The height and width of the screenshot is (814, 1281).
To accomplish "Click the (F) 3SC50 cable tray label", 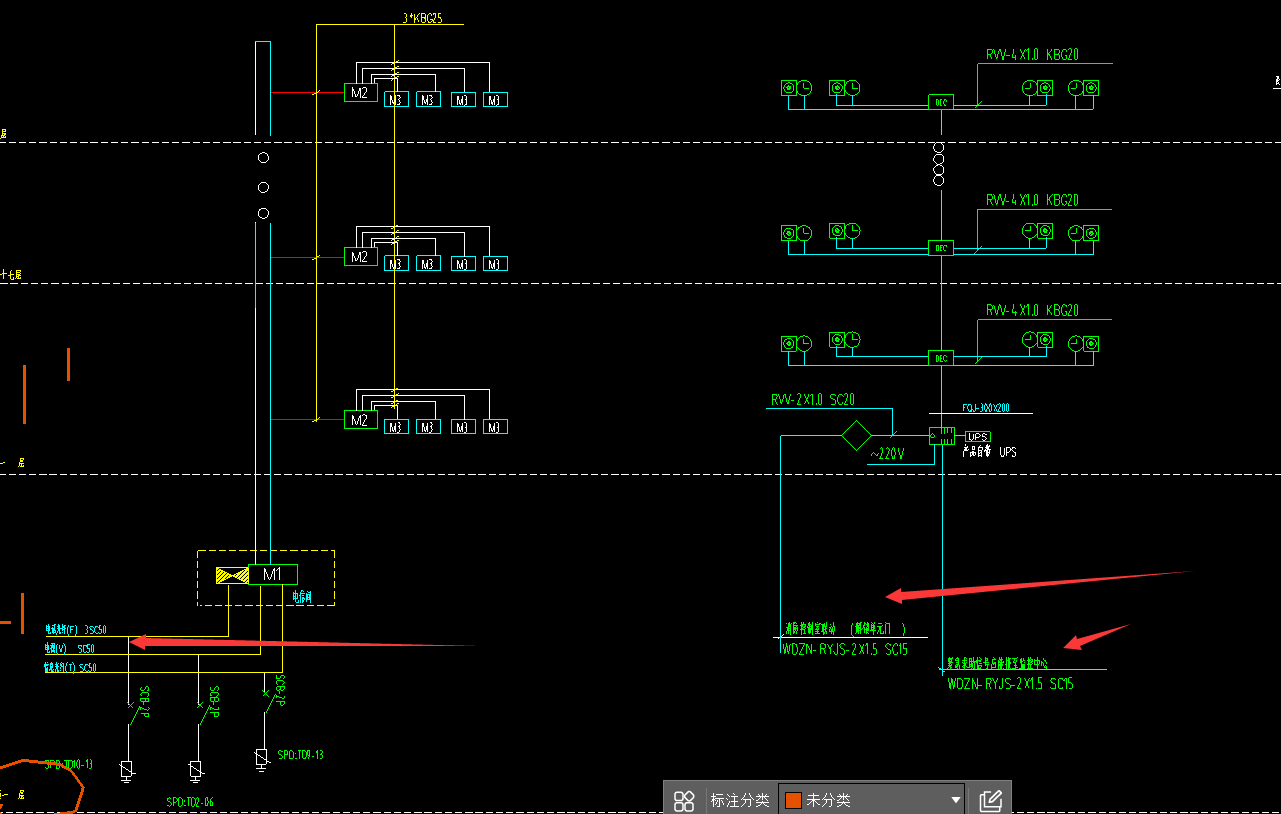I will [75, 630].
